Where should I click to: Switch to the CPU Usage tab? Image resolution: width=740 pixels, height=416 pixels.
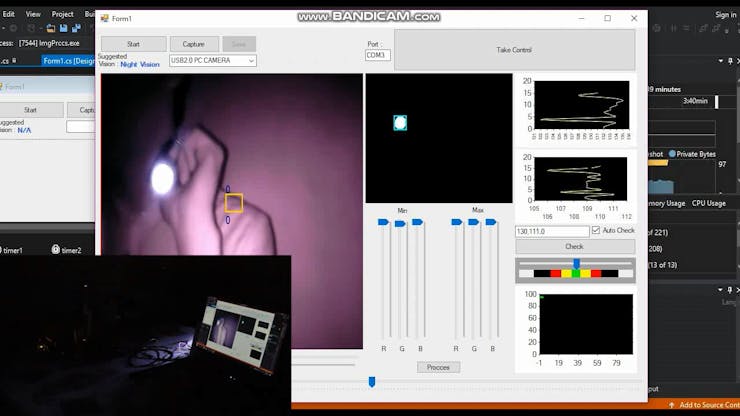click(709, 203)
